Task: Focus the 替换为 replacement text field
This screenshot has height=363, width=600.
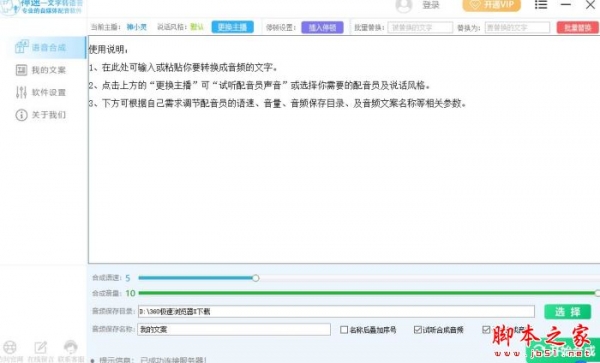Action: 517,28
